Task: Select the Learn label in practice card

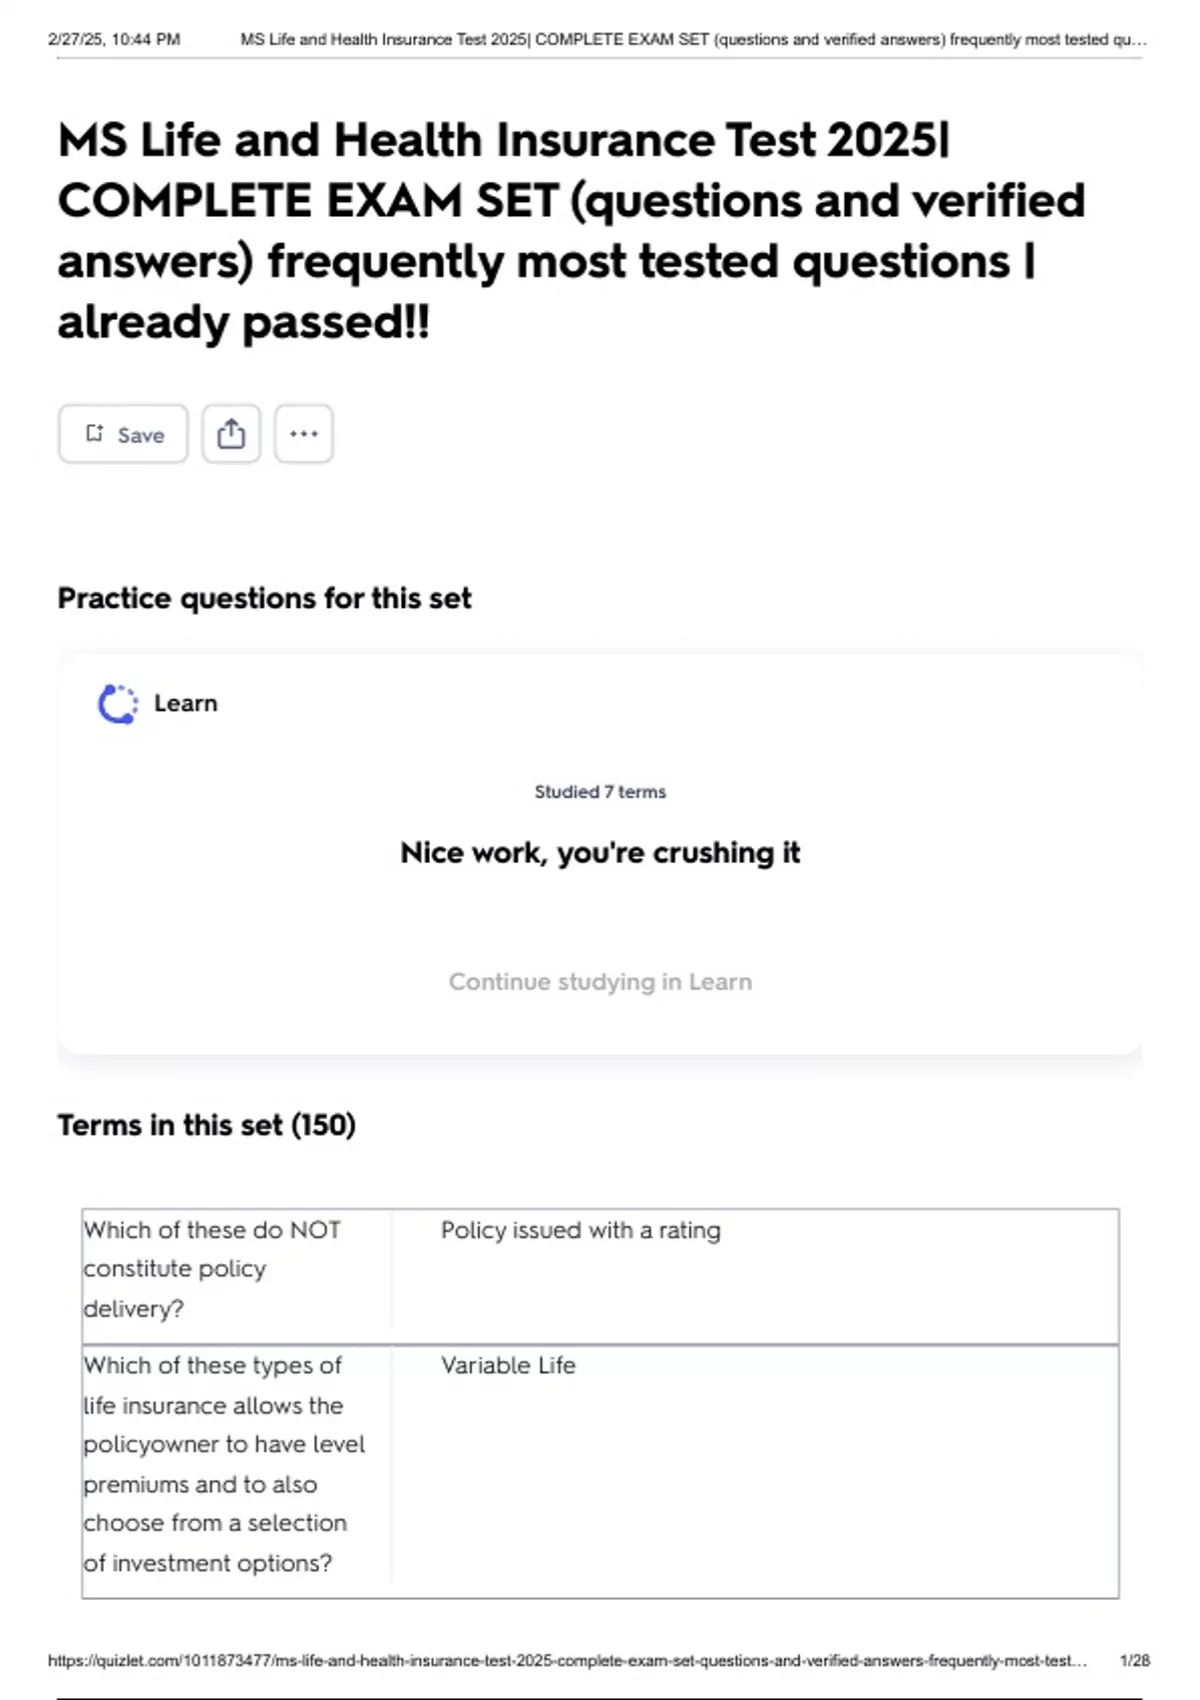Action: 185,703
